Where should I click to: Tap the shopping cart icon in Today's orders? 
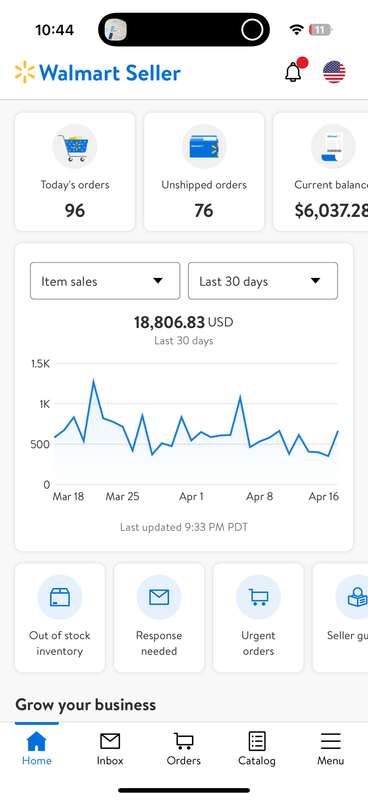tap(75, 147)
